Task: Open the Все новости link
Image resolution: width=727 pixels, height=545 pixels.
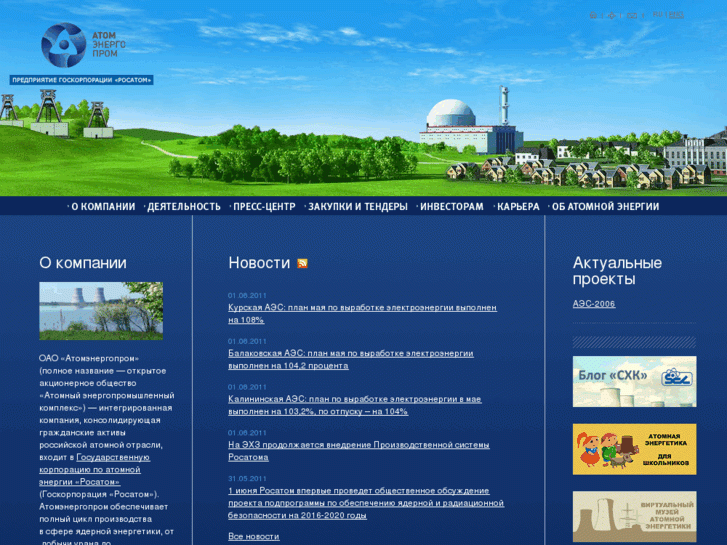Action: pyautogui.click(x=254, y=536)
